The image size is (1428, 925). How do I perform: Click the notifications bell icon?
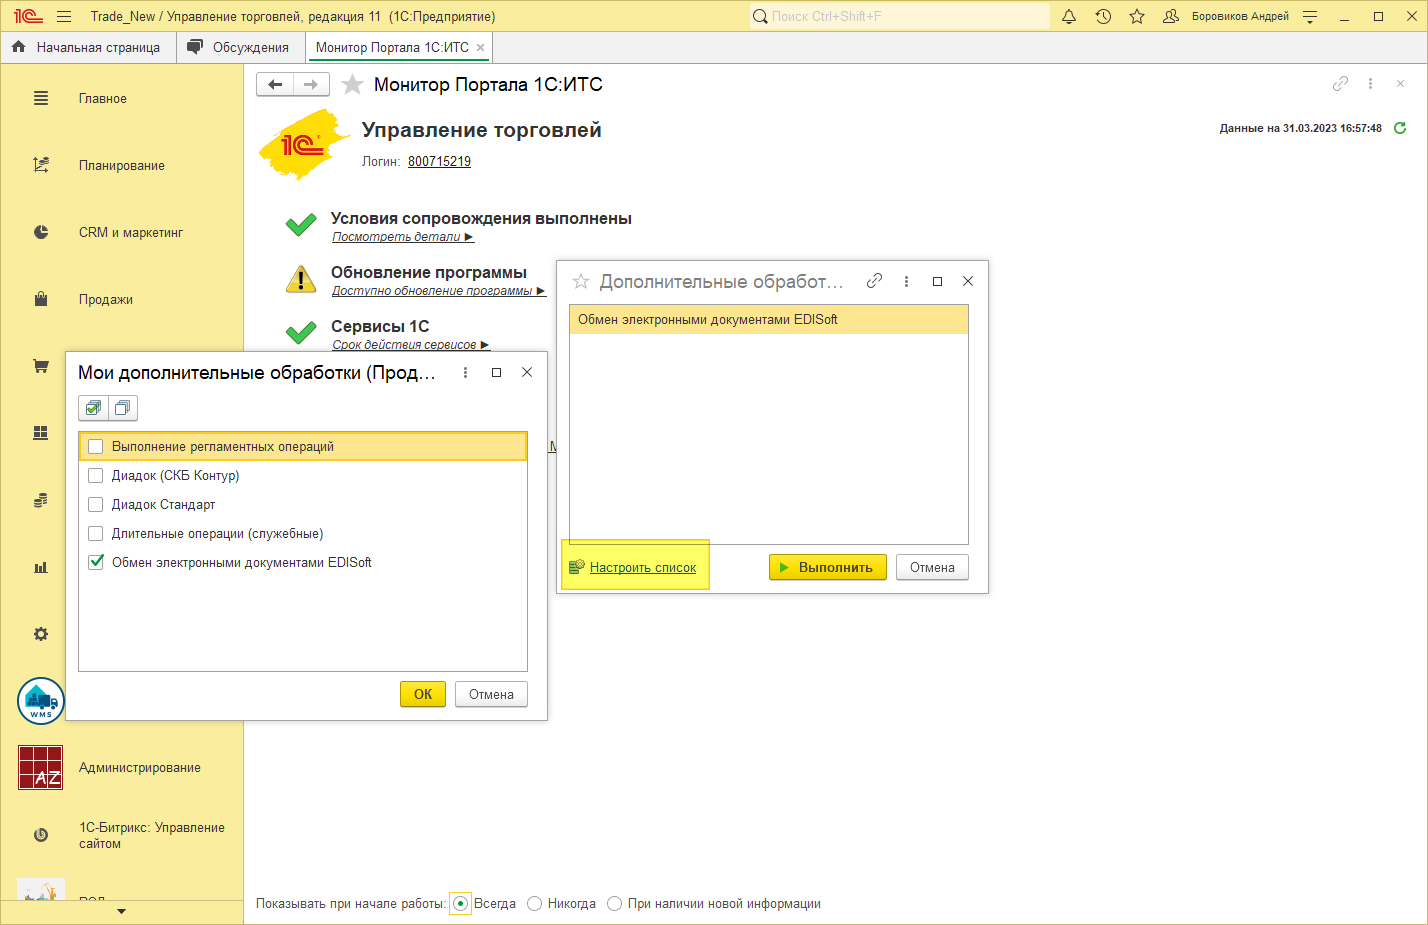[1069, 16]
